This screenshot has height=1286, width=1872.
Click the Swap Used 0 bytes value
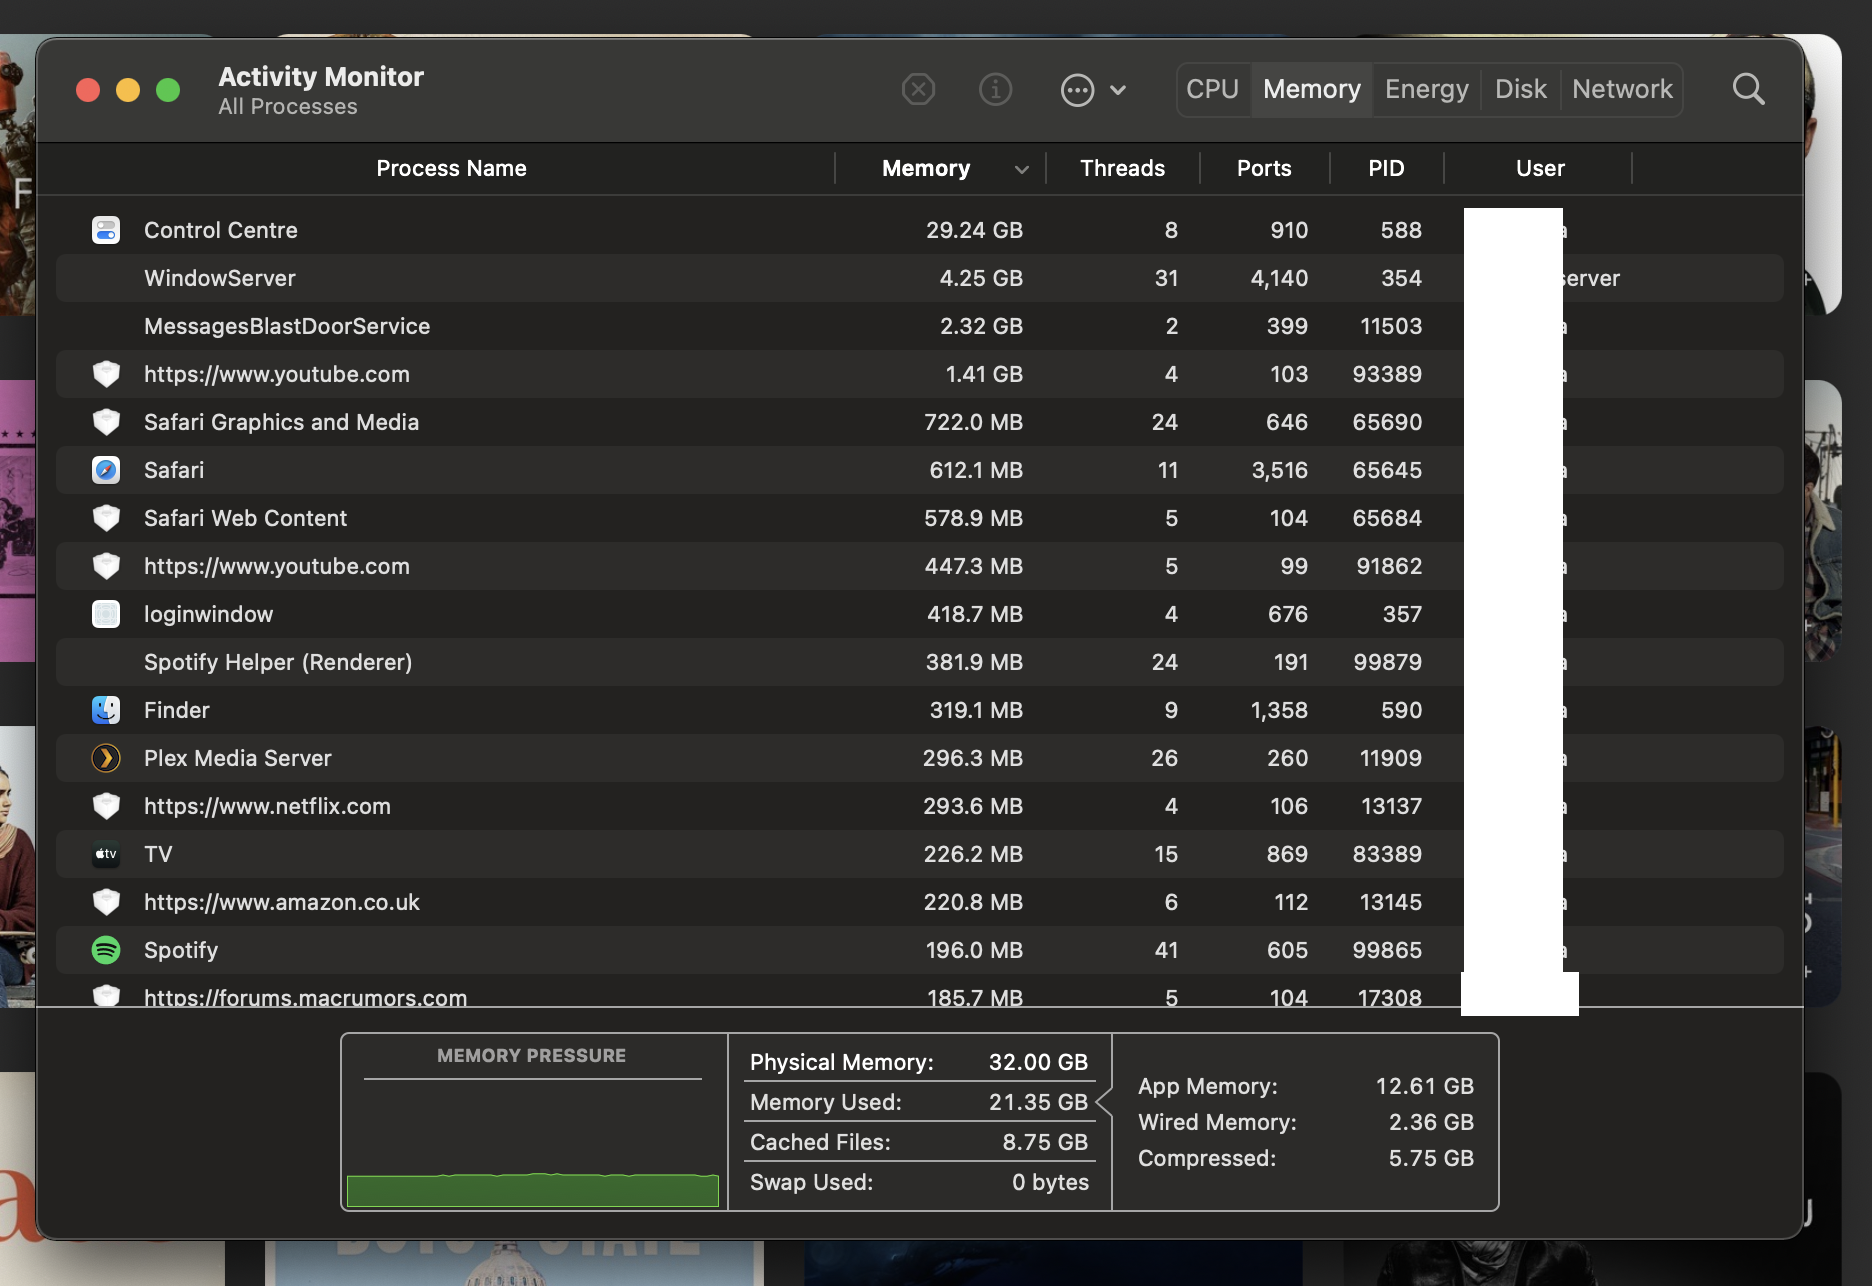pyautogui.click(x=1050, y=1182)
